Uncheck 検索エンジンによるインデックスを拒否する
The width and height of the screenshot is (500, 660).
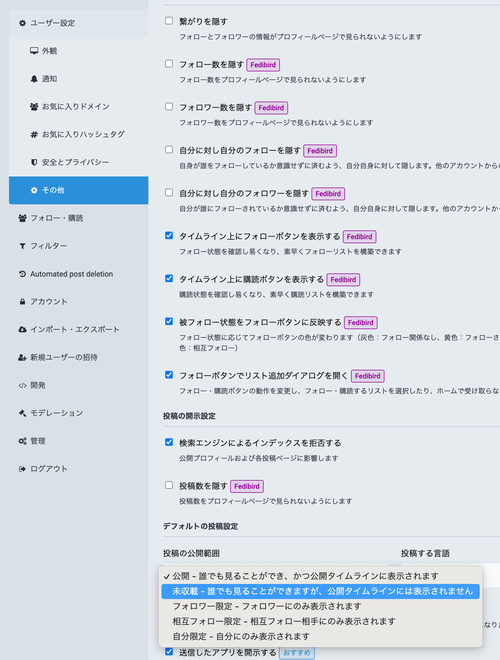169,442
